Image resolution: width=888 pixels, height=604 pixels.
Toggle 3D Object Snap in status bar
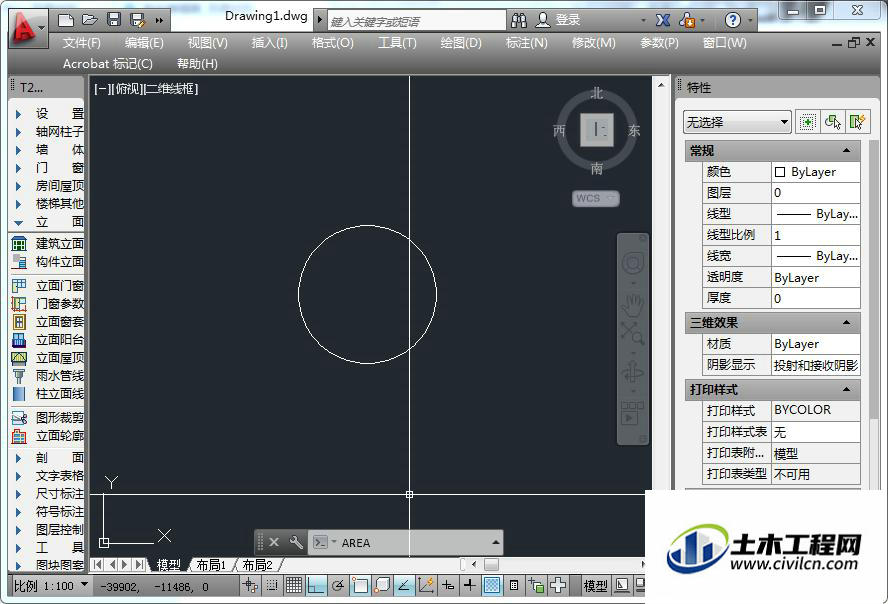click(x=382, y=586)
